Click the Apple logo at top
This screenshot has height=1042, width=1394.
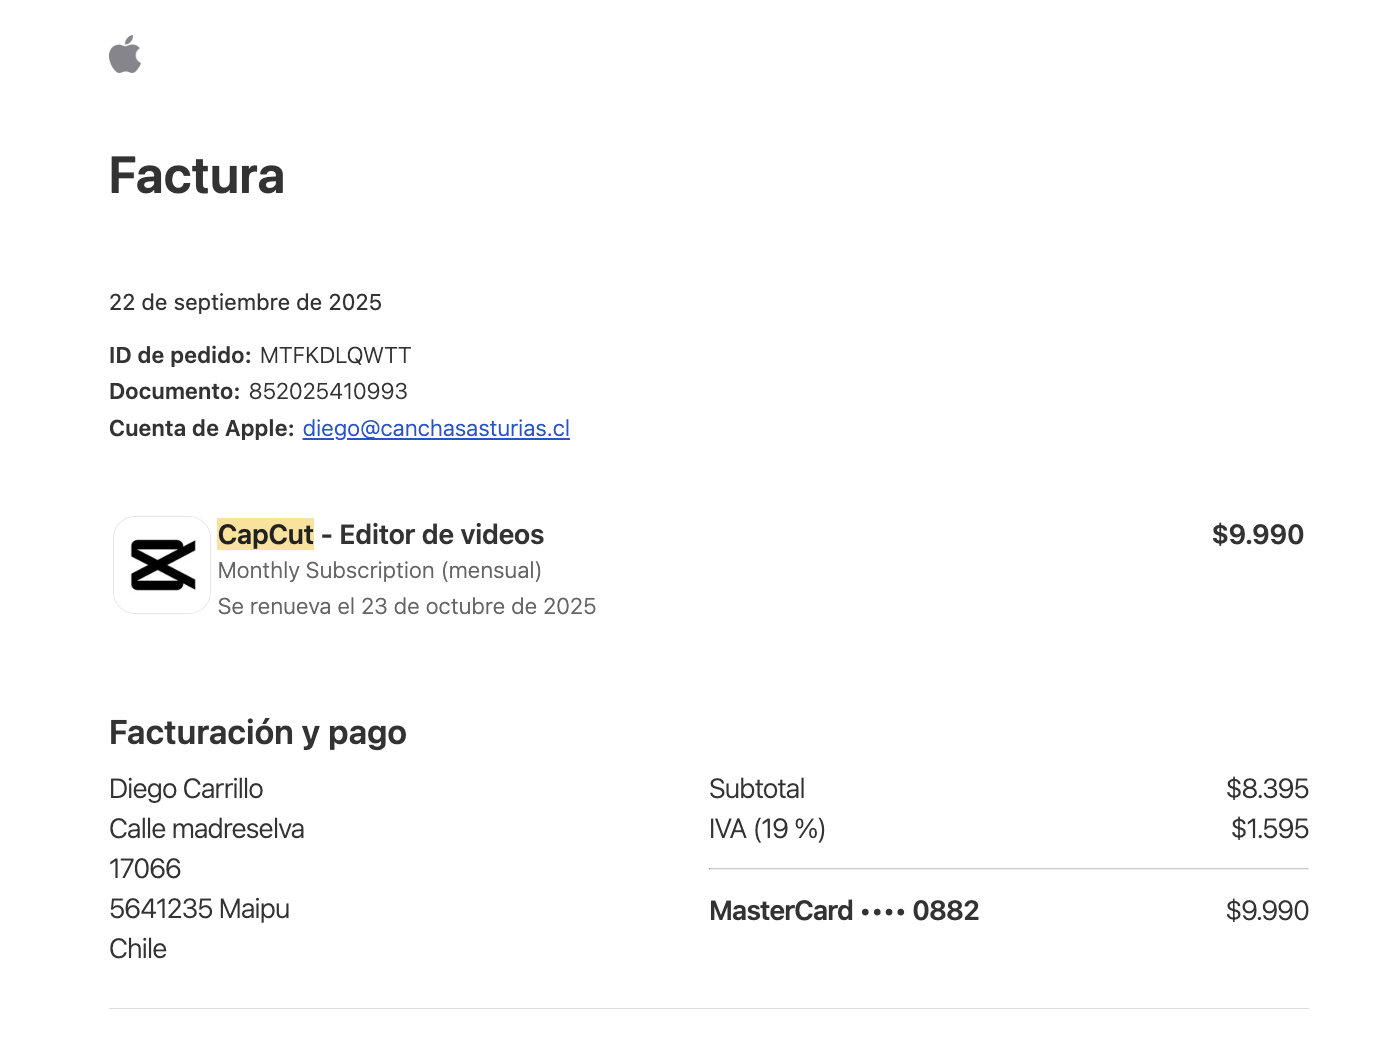[125, 55]
